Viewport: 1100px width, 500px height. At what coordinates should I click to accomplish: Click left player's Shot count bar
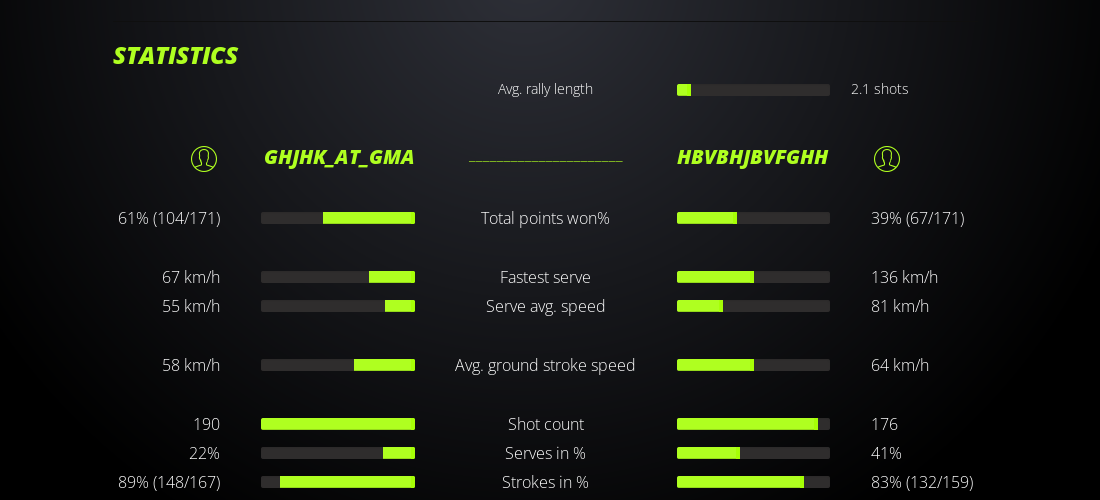[x=338, y=424]
